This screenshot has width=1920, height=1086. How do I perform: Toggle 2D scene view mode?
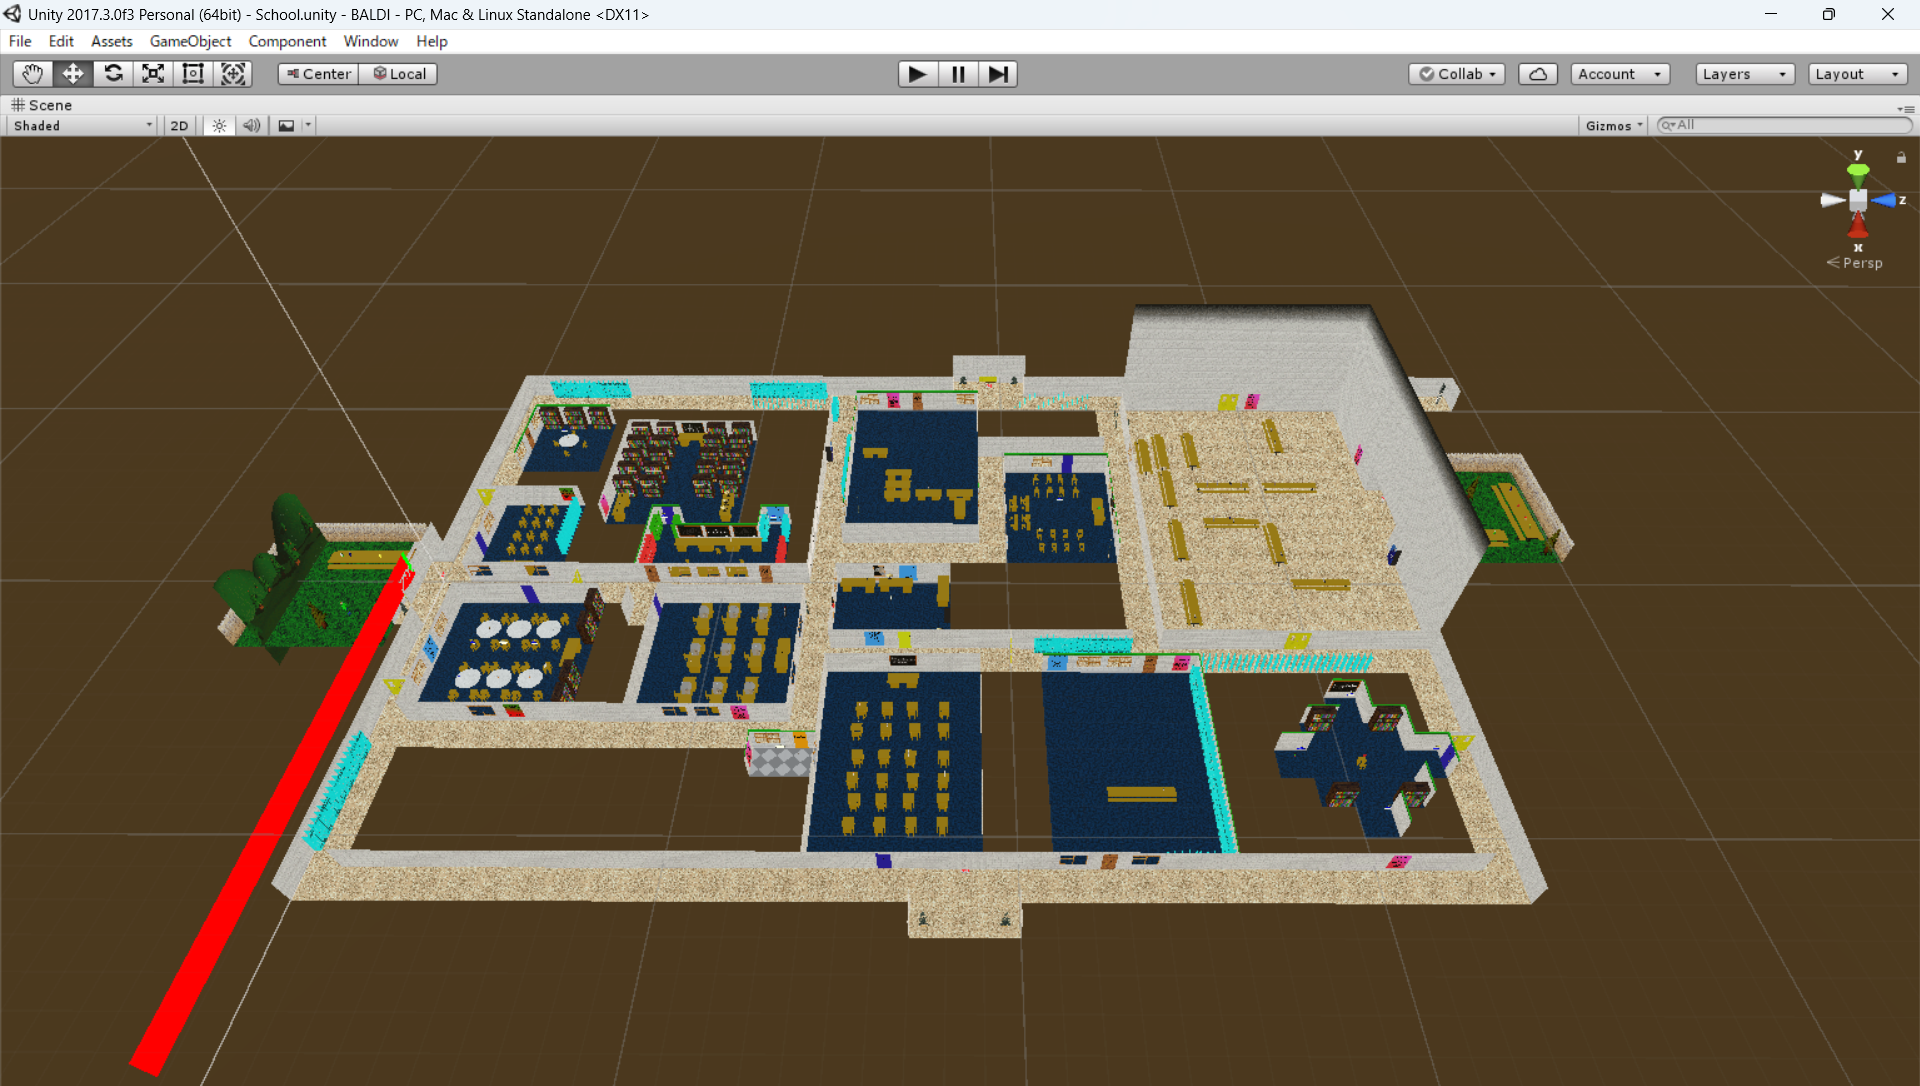(179, 126)
